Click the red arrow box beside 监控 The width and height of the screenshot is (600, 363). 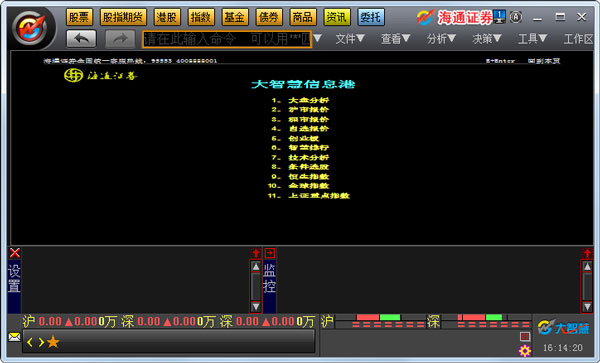[x=269, y=253]
